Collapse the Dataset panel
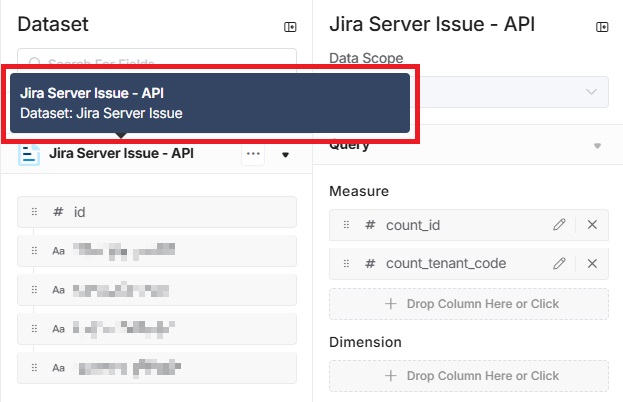 click(x=290, y=27)
